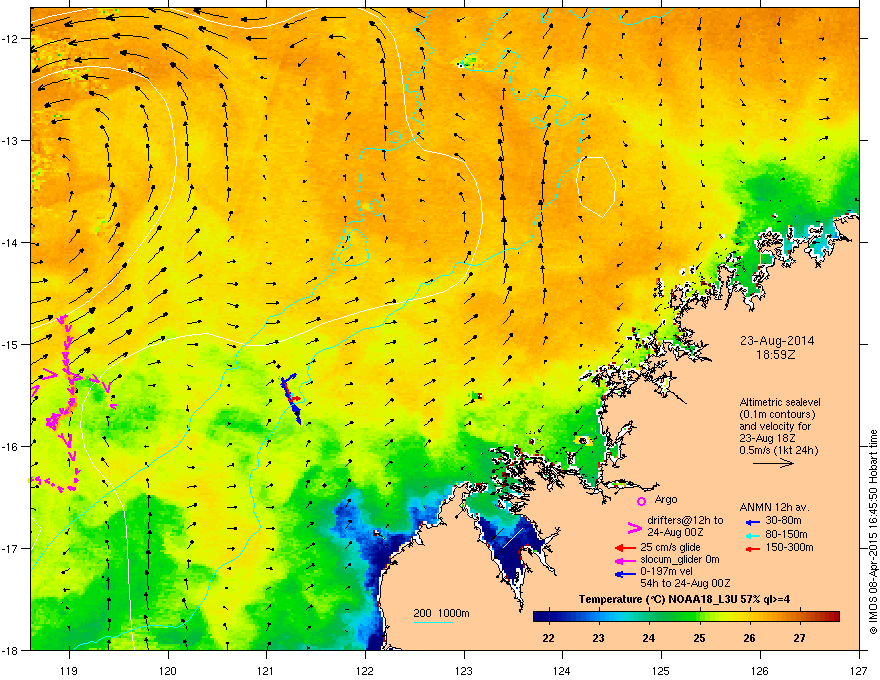Click the longitude axis label 124

[x=562, y=670]
